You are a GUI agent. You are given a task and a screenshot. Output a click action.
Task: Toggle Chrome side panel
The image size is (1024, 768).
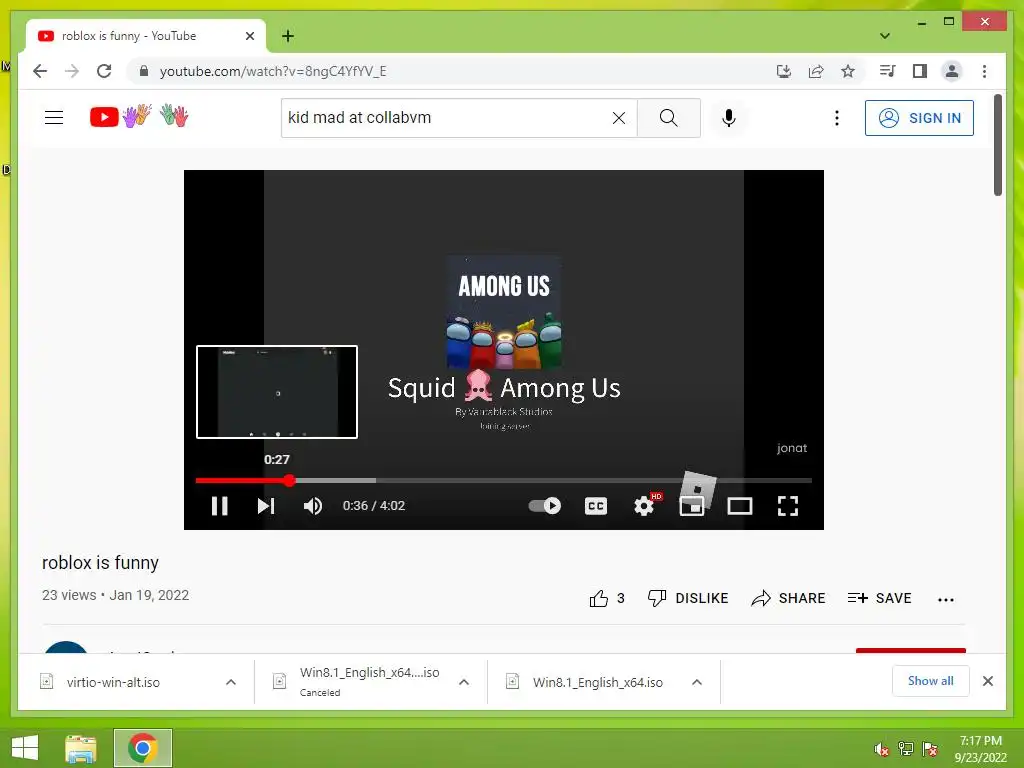920,71
